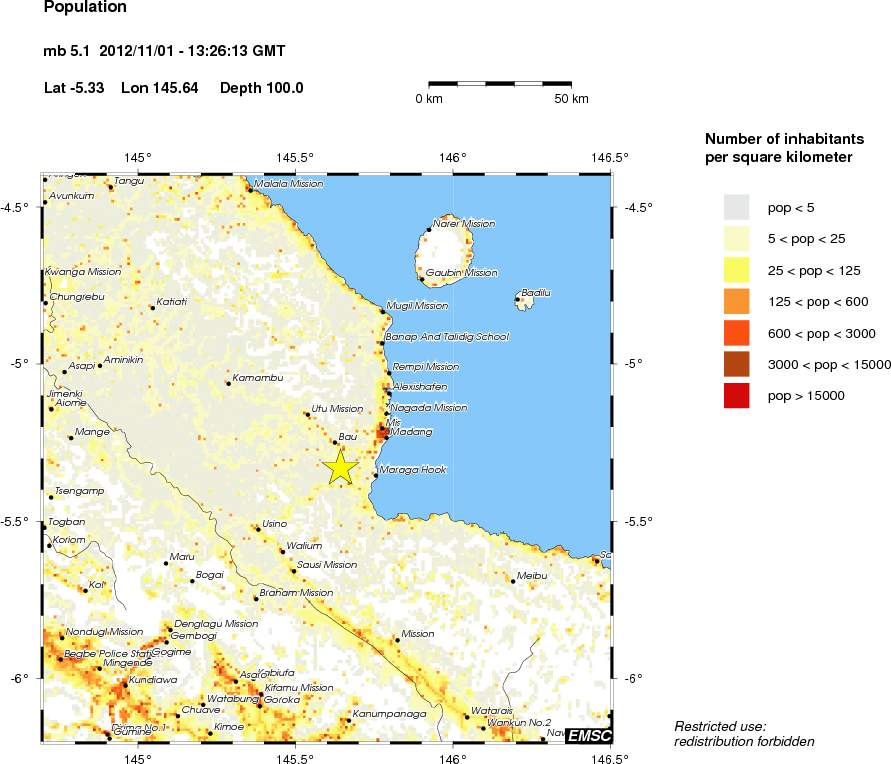Click the 0 to 50 km scale bar
The width and height of the screenshot is (891, 764).
(500, 84)
